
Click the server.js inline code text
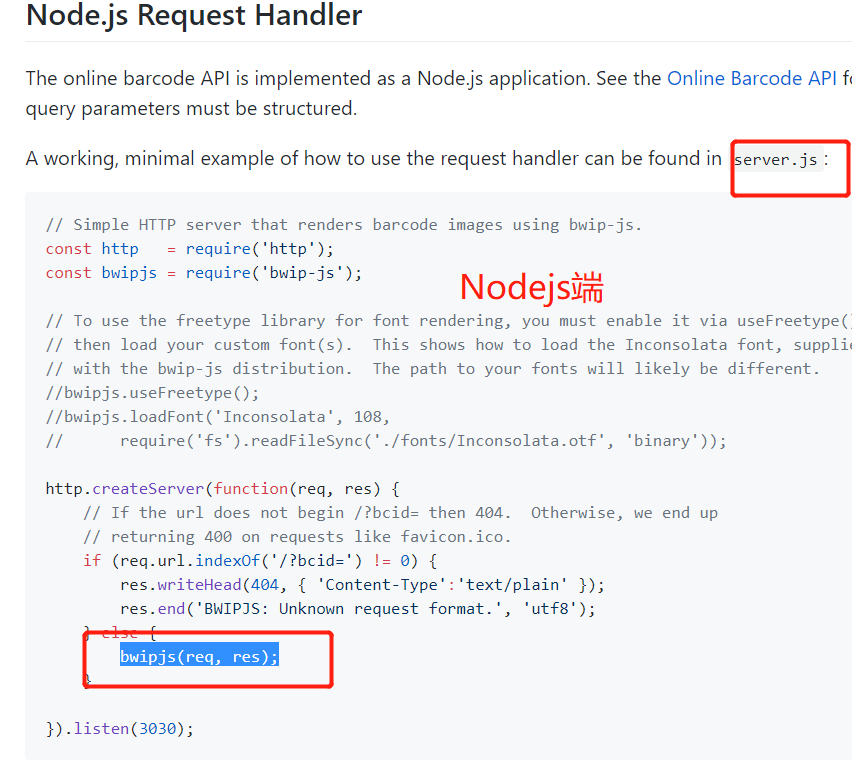pyautogui.click(x=775, y=159)
